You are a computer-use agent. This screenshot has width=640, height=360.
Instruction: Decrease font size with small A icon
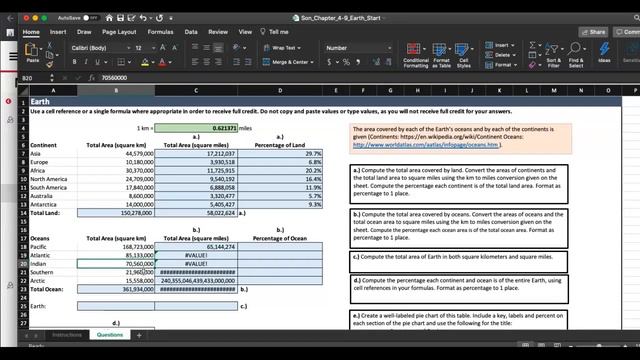pos(174,48)
